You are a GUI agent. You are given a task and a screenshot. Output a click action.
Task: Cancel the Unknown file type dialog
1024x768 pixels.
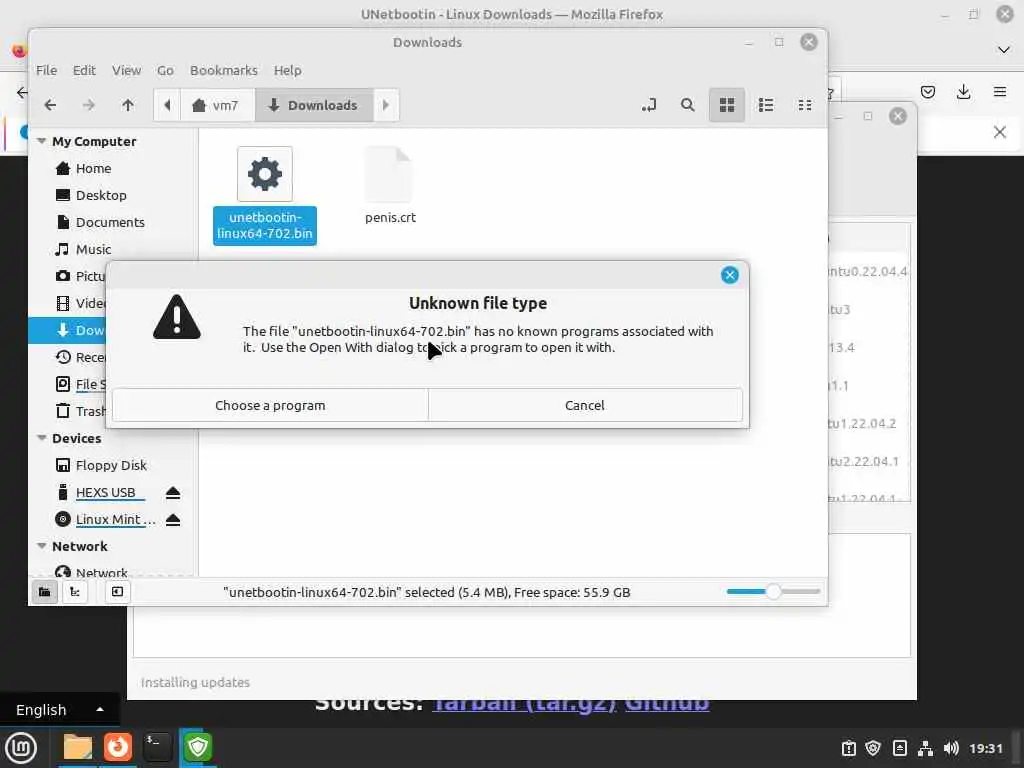585,405
